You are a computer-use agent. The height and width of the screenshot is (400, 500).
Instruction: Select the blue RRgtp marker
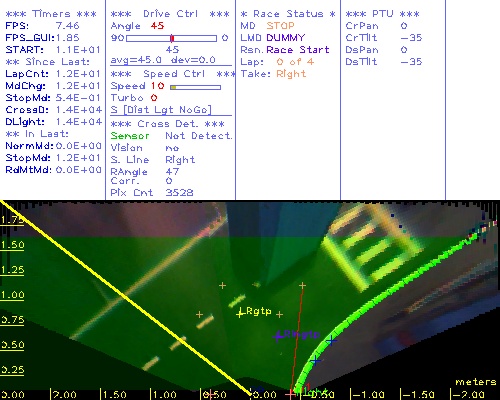[297, 335]
